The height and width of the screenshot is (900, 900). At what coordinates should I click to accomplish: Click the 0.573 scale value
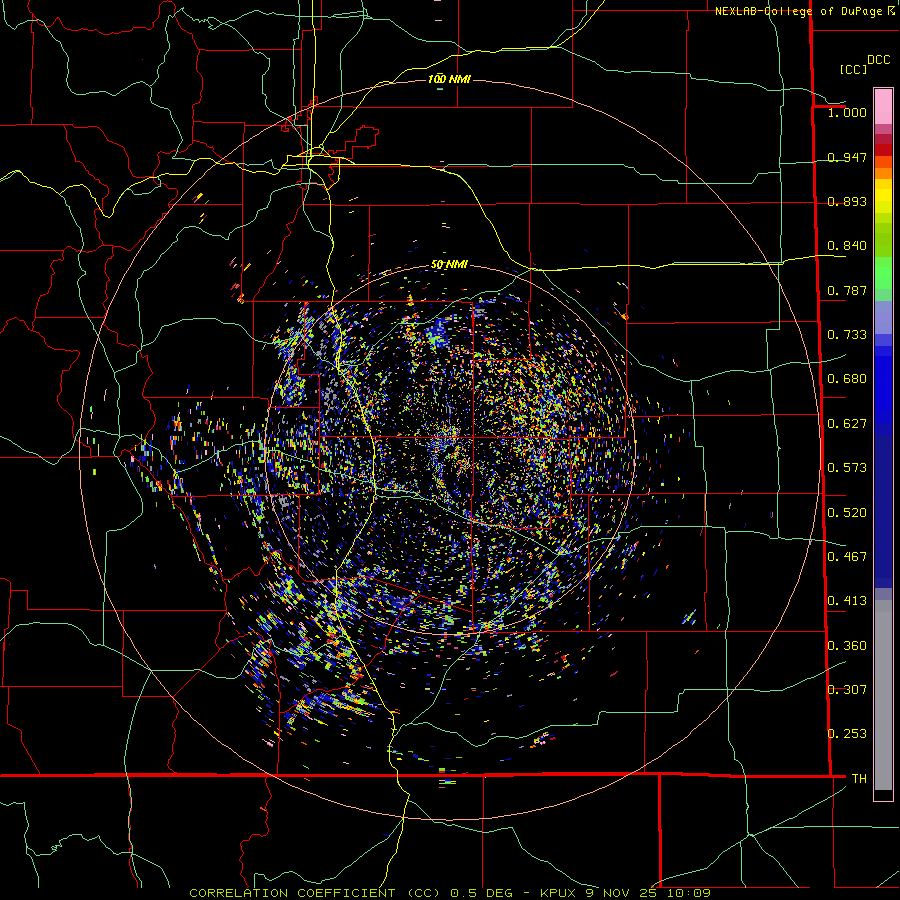tap(847, 468)
